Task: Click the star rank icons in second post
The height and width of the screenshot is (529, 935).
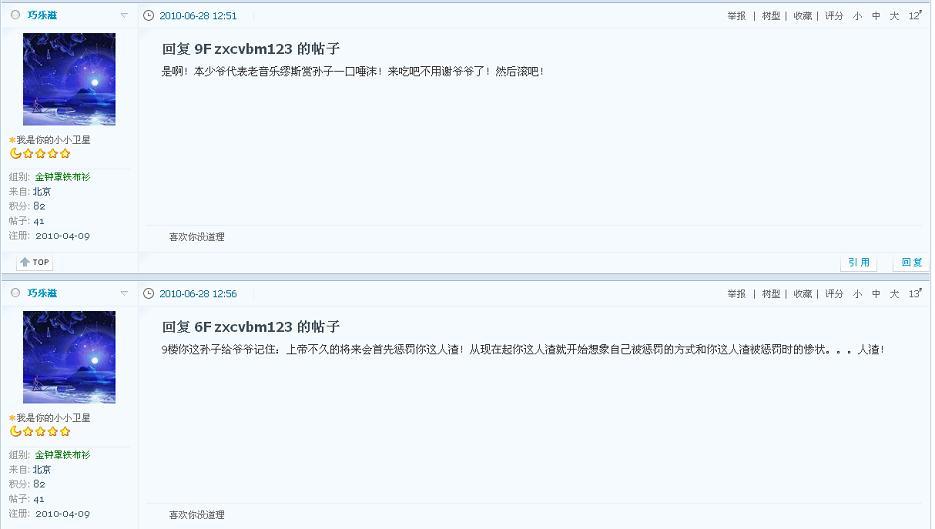Action: pyautogui.click(x=41, y=431)
